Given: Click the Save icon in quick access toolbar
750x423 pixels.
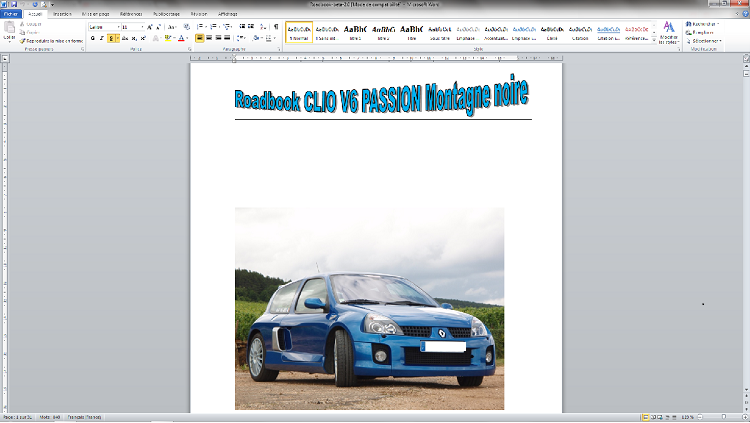Looking at the screenshot, I should coord(14,4).
